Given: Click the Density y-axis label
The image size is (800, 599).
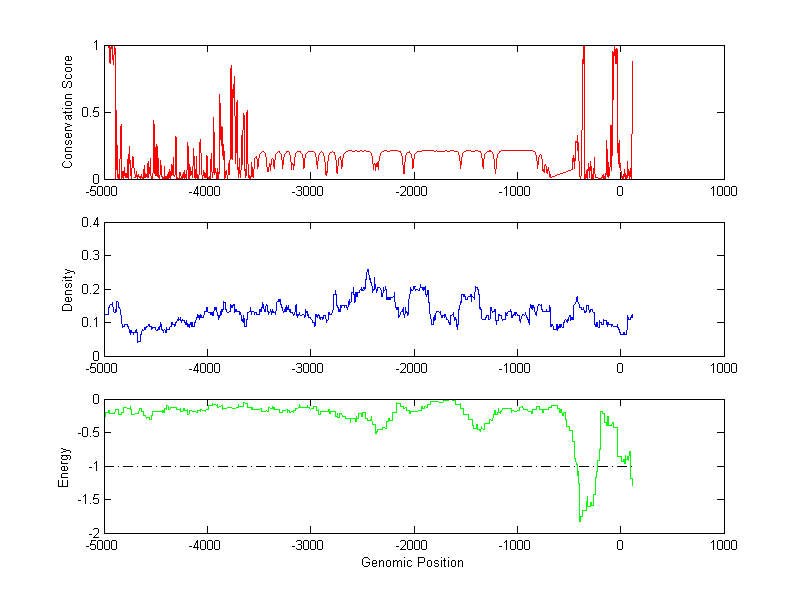Looking at the screenshot, I should (x=68, y=289).
